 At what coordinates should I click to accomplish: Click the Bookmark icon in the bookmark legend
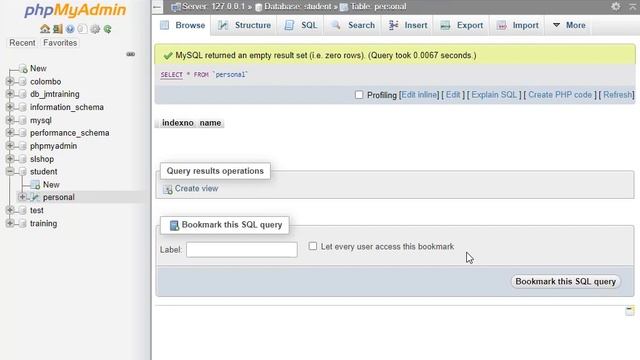point(174,225)
